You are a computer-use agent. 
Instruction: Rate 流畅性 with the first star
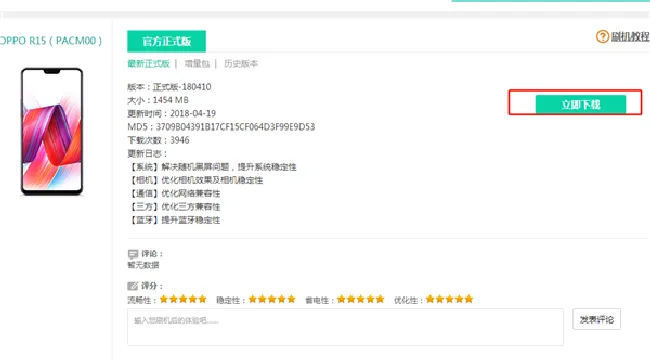(x=164, y=299)
